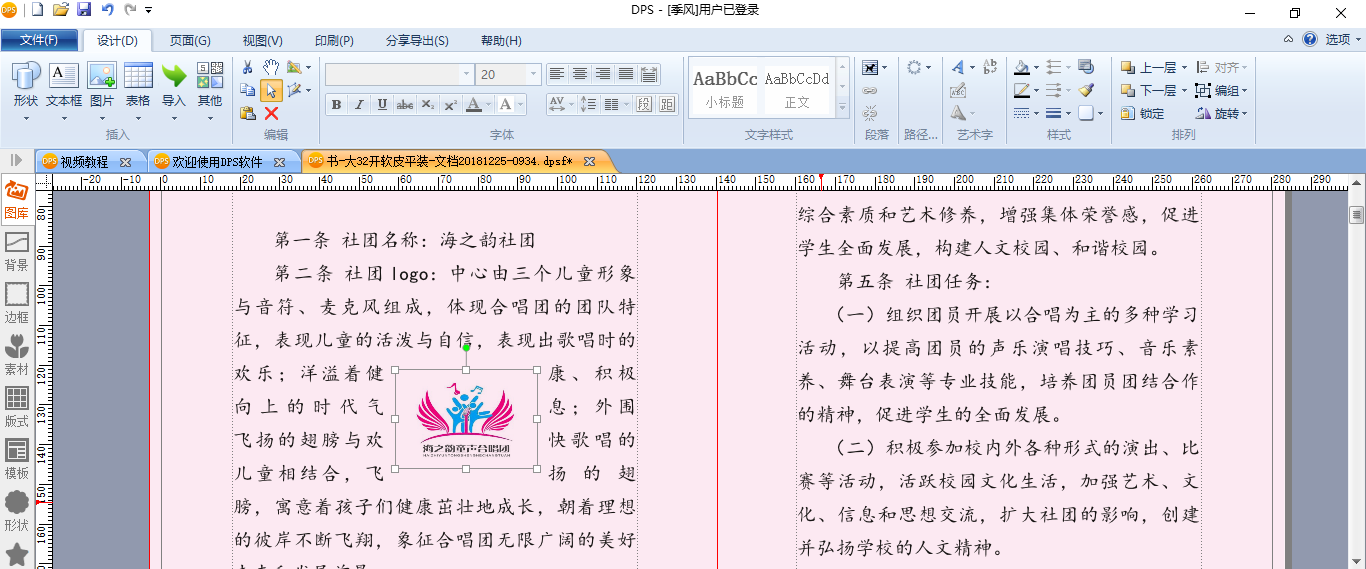Apply the 小标题 text style
1366x569 pixels.
[x=725, y=88]
